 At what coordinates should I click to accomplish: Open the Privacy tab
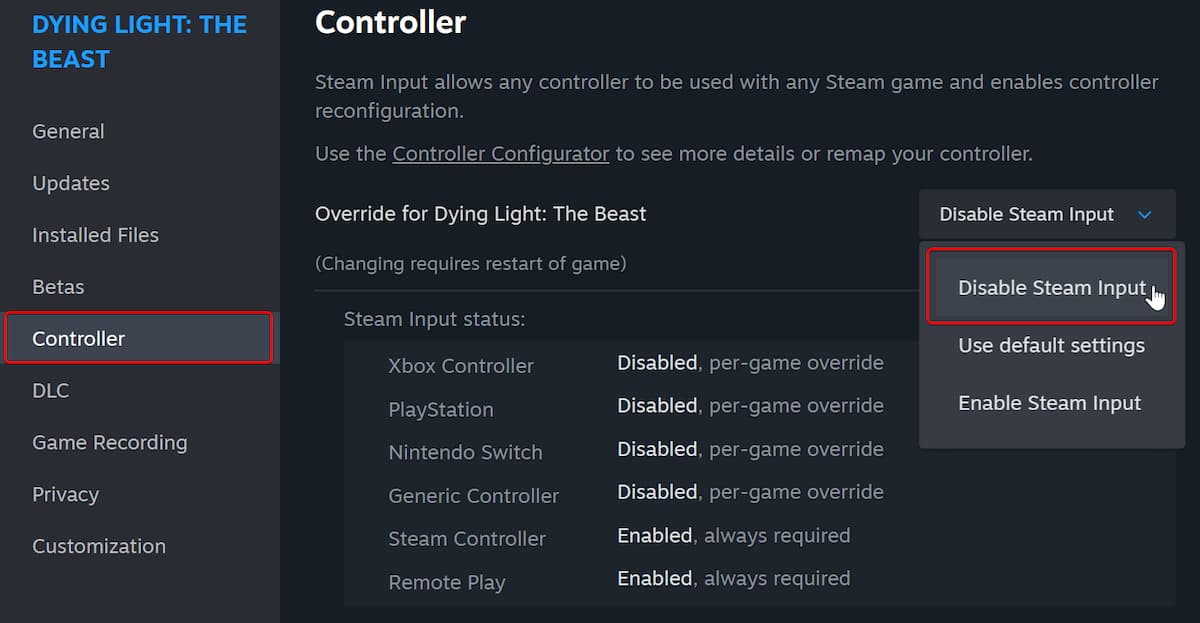(x=65, y=494)
